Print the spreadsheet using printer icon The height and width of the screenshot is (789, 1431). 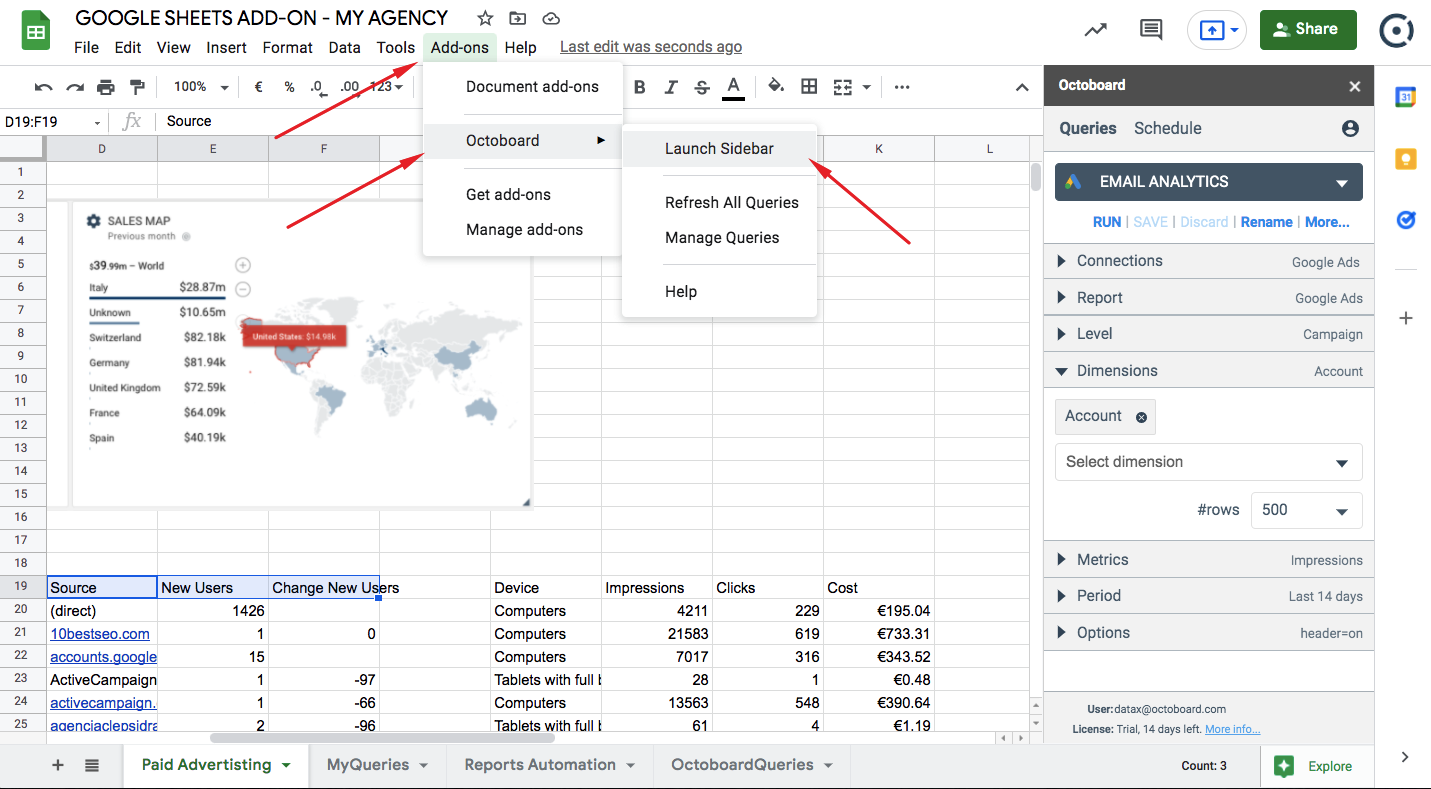106,87
